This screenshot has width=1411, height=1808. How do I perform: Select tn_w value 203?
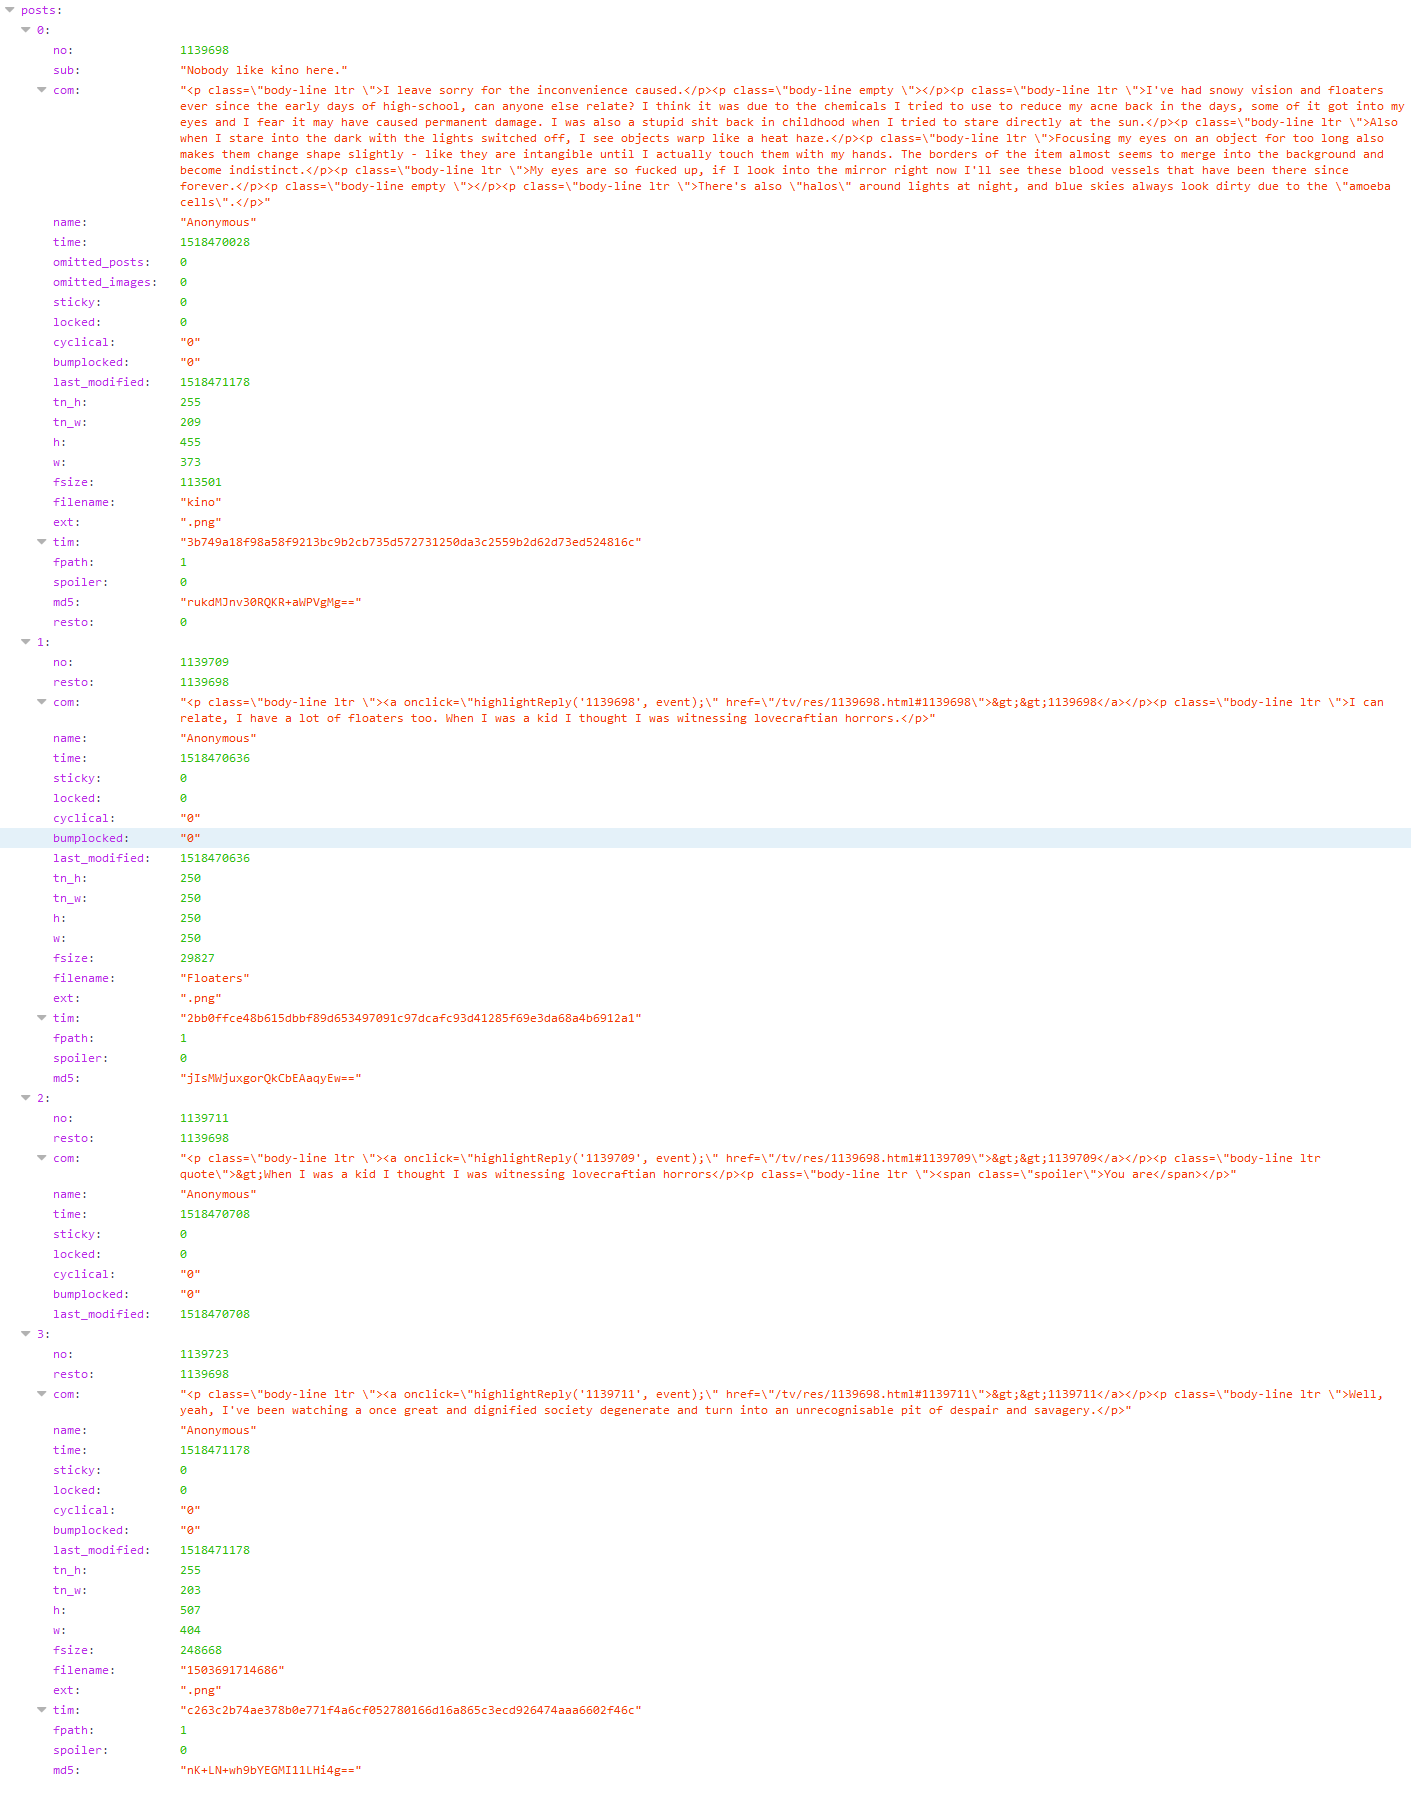pos(190,1590)
